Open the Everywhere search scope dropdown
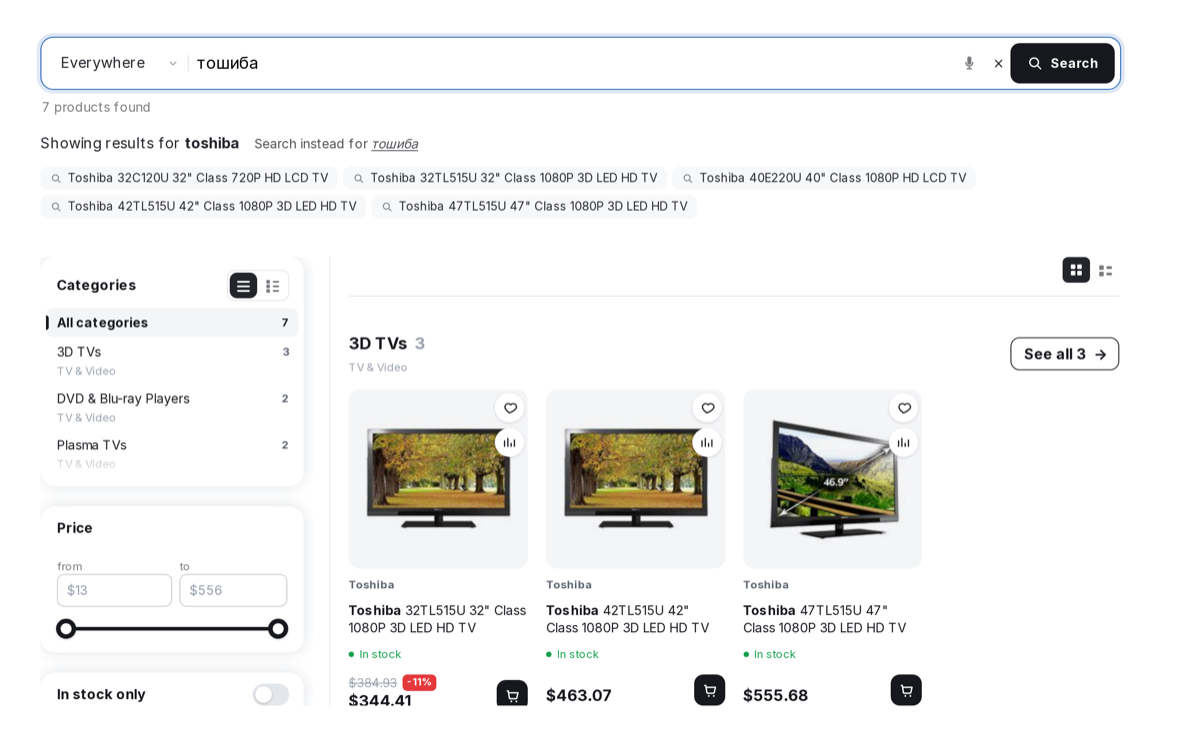 (x=119, y=63)
